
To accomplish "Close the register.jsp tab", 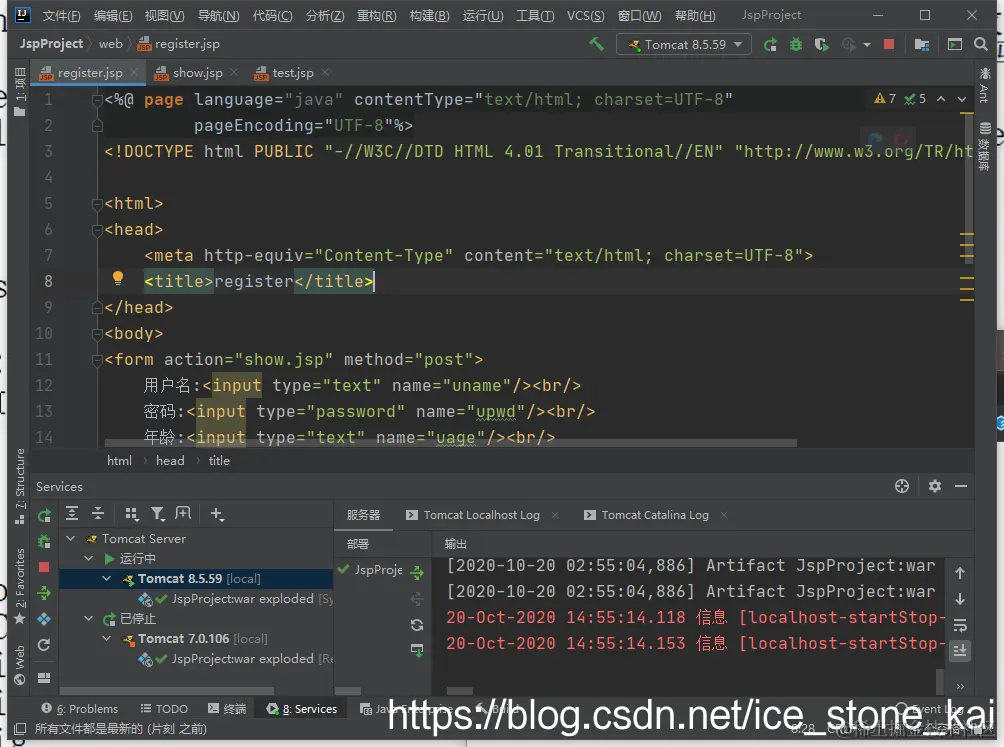I will coord(134,72).
